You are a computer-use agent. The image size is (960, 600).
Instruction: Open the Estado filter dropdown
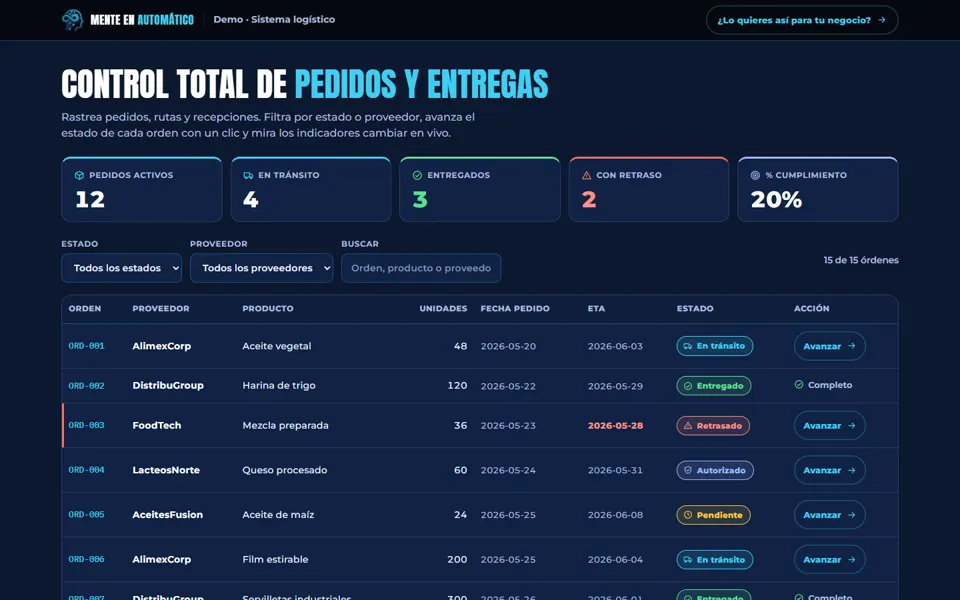point(121,268)
